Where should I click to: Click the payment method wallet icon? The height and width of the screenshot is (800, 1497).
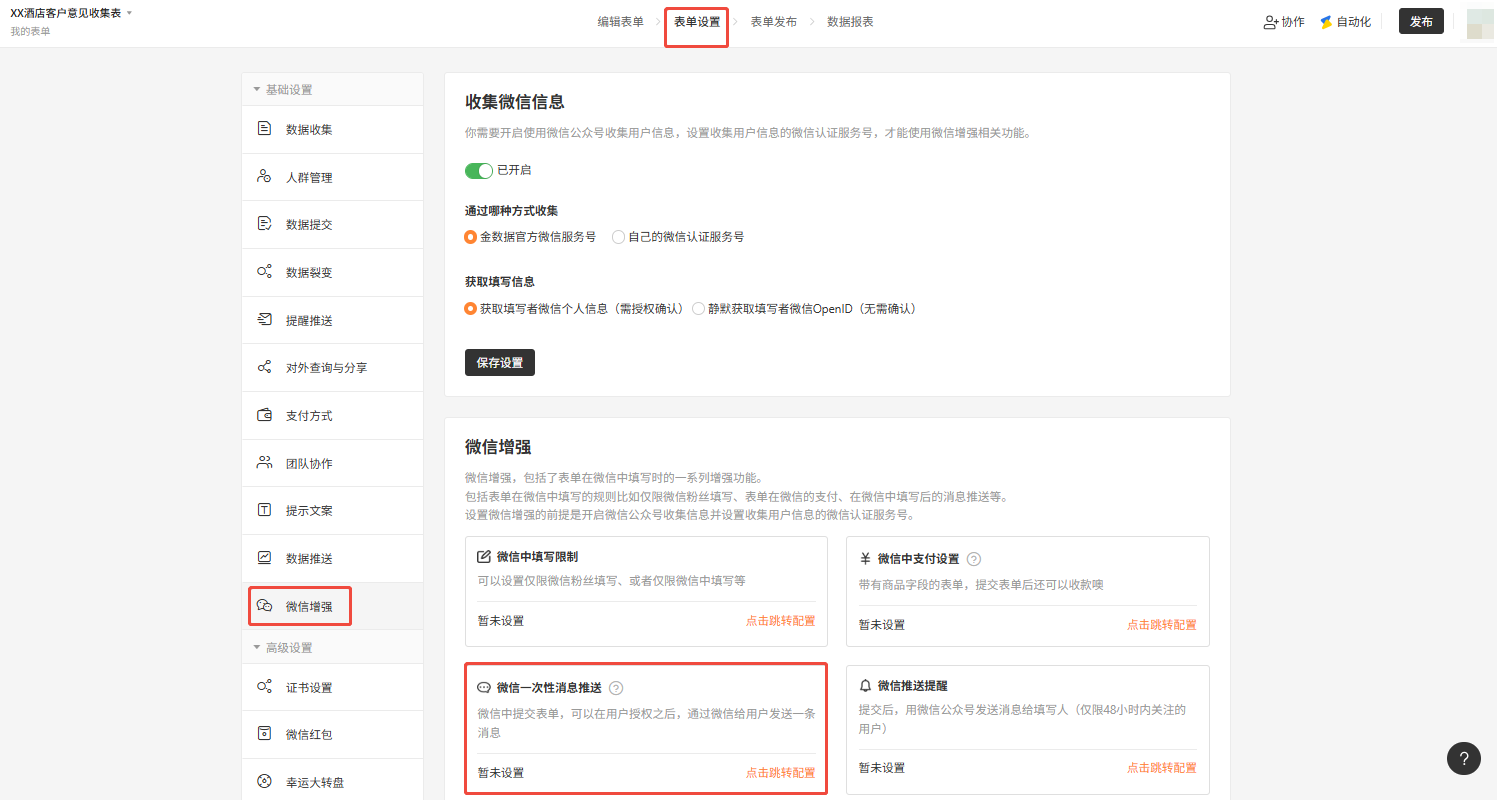point(264,415)
